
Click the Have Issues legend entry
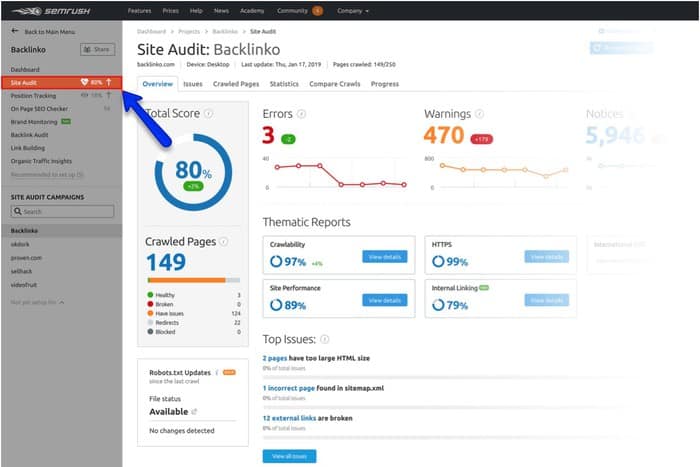click(x=166, y=313)
